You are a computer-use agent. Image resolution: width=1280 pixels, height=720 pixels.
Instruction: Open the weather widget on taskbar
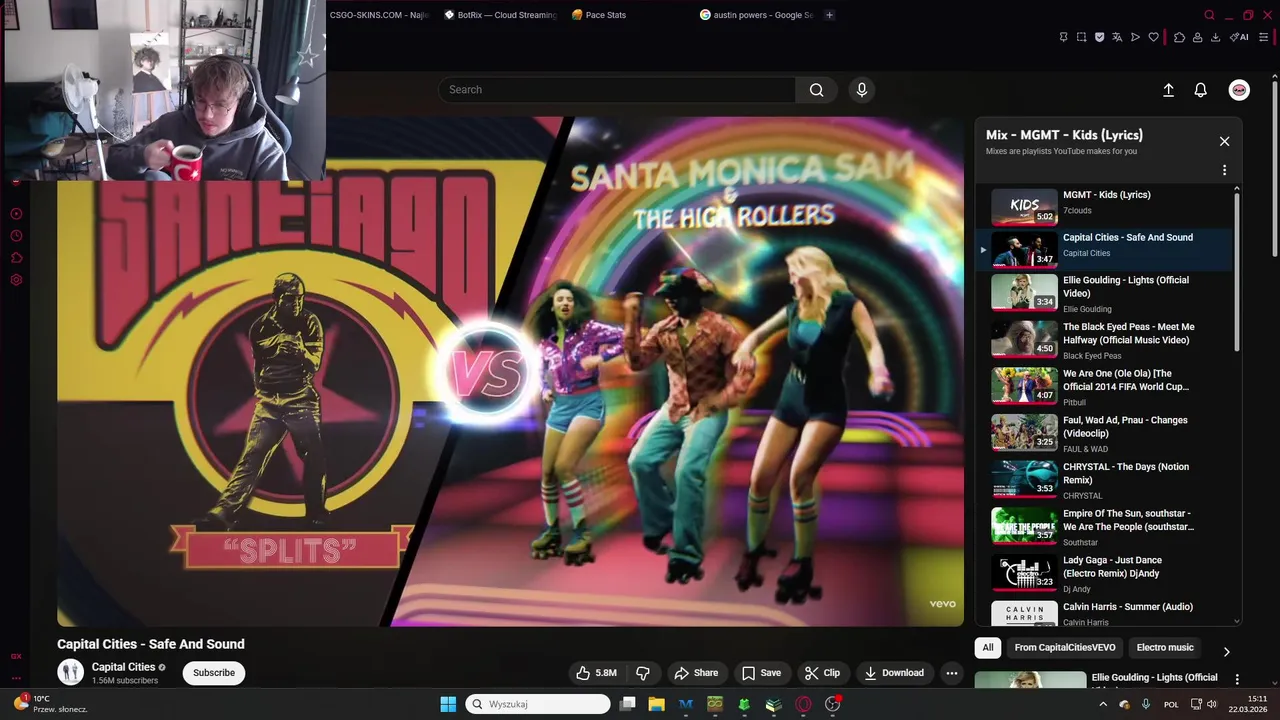pyautogui.click(x=50, y=704)
